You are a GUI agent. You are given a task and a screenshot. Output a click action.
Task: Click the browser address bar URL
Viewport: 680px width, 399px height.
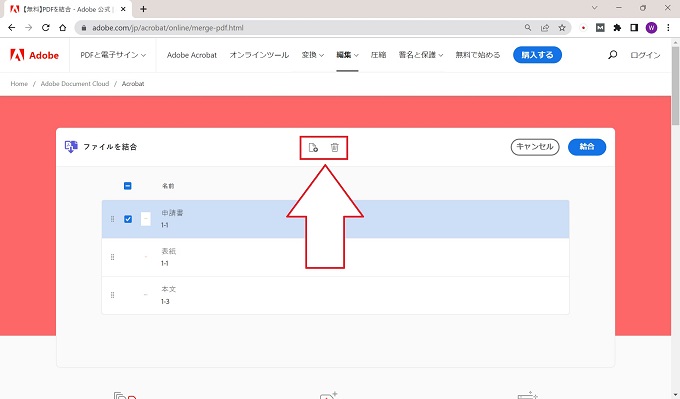[168, 28]
